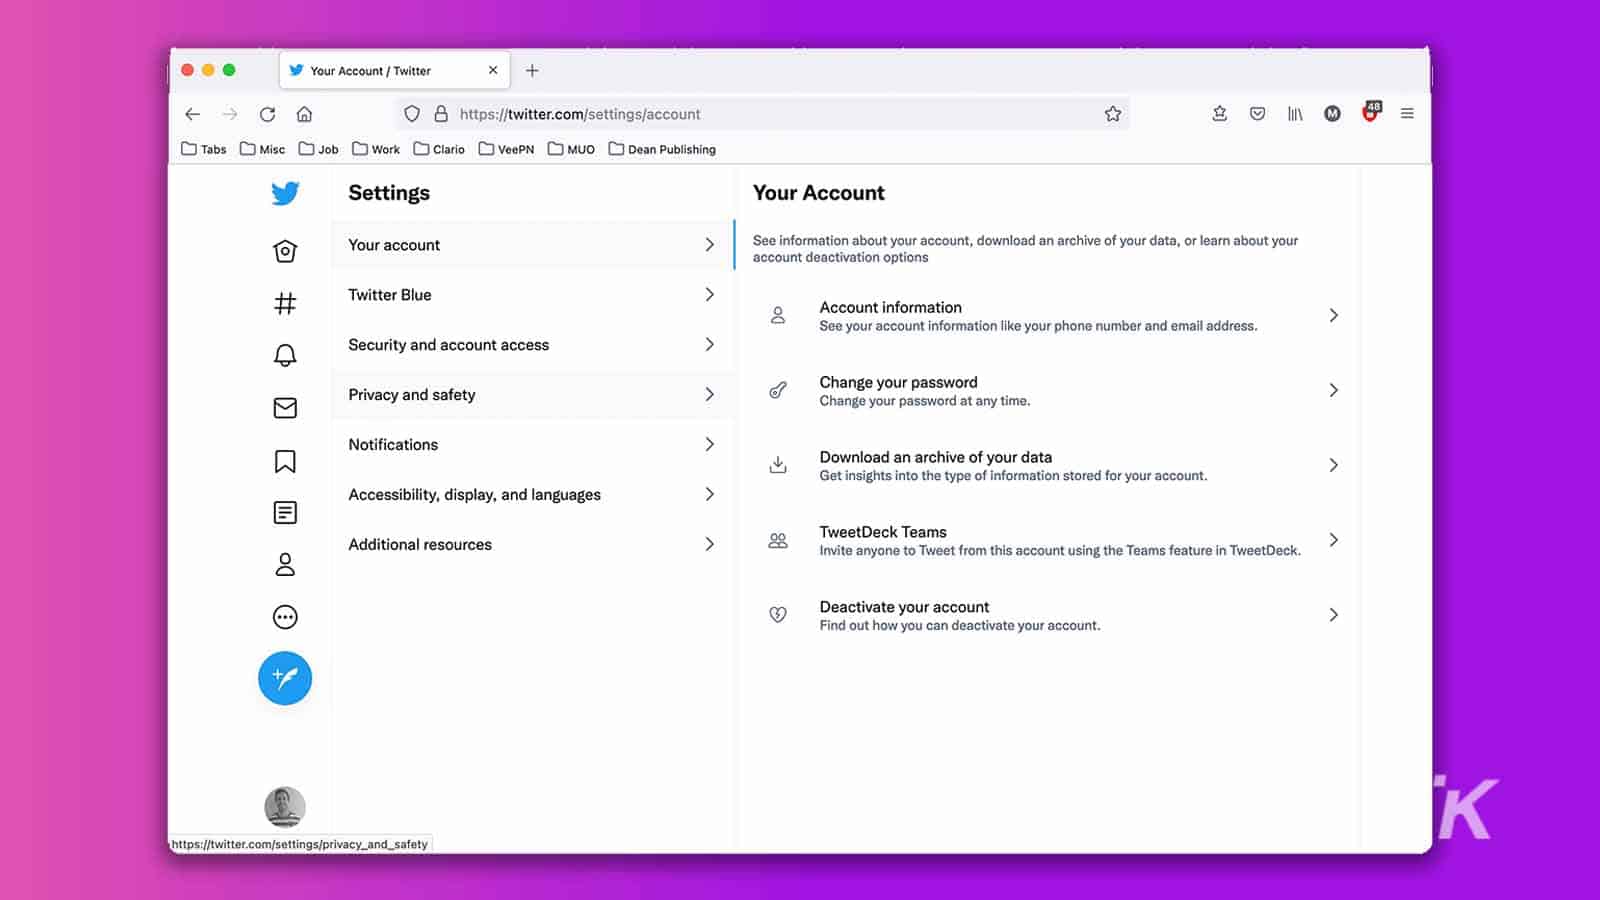
Task: Open the Home icon in Twitter sidebar
Action: click(x=285, y=251)
